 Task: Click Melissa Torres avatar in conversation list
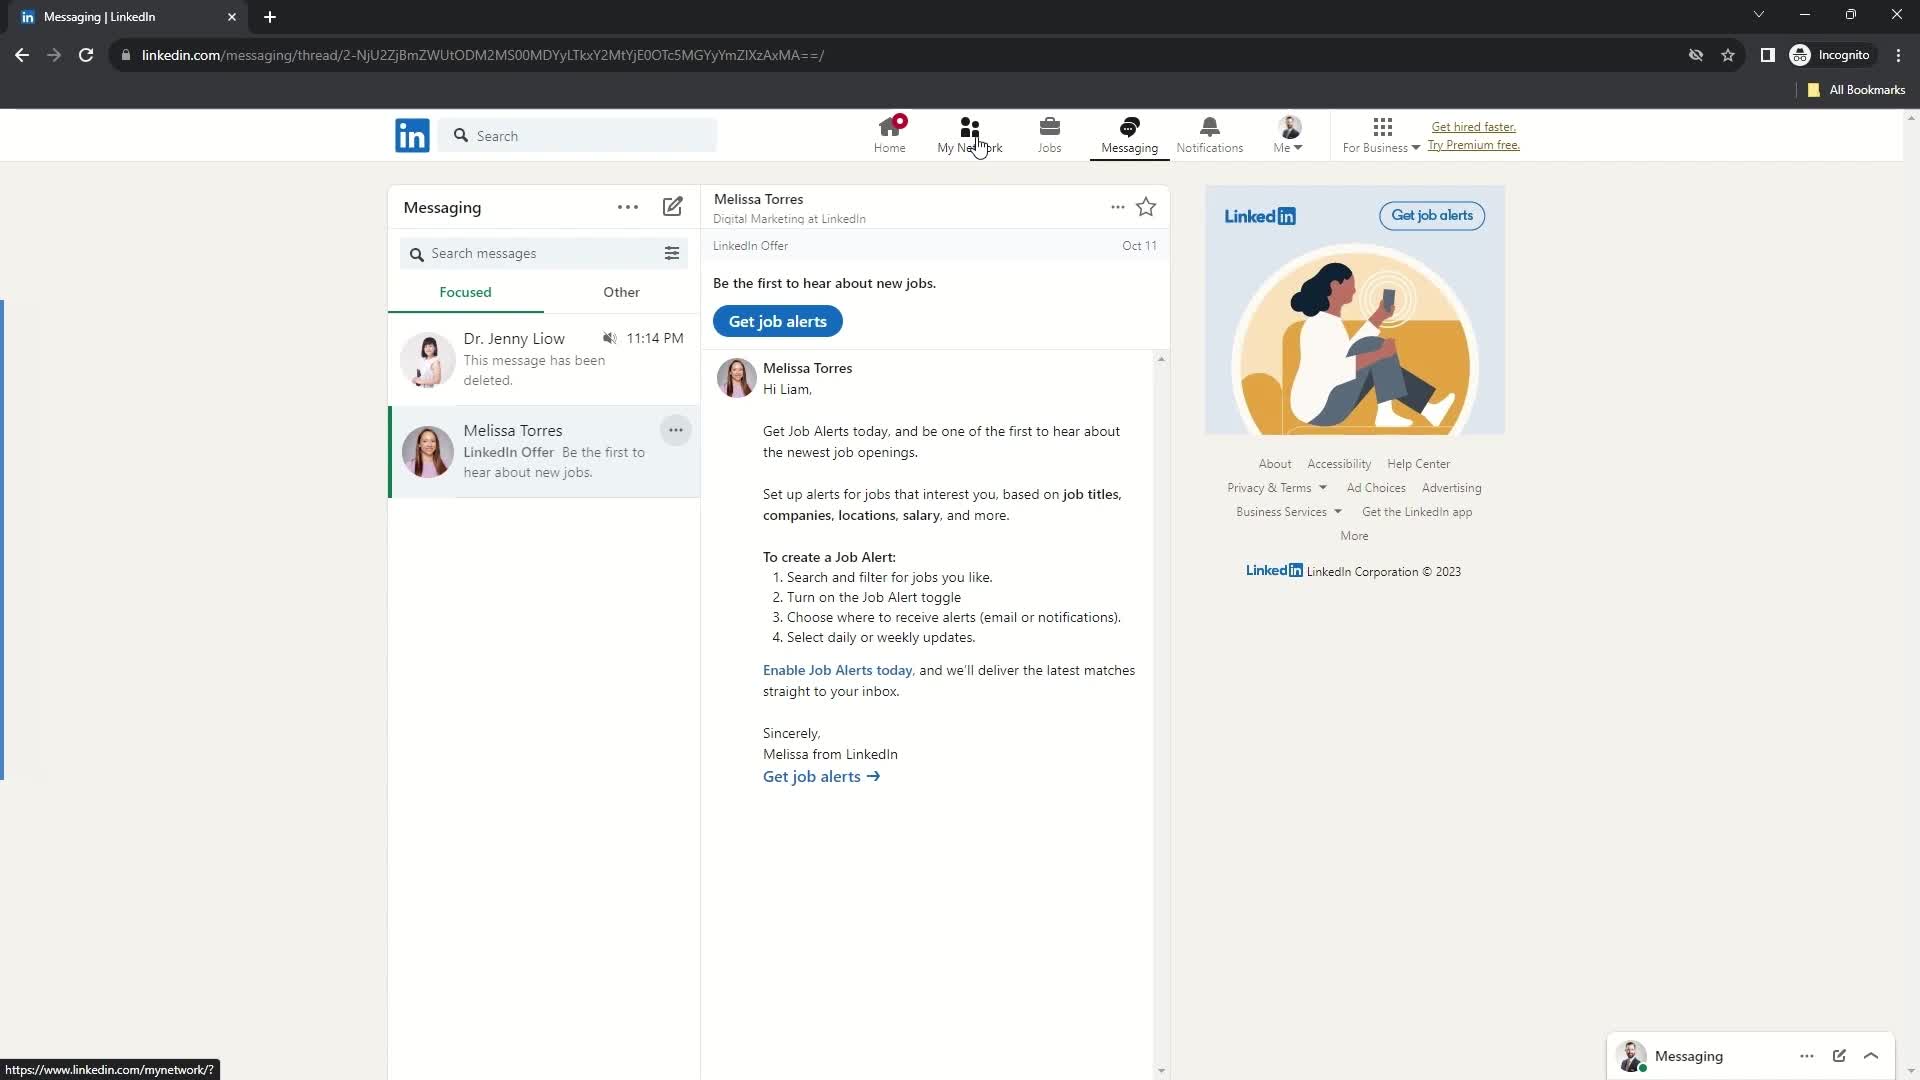click(427, 452)
